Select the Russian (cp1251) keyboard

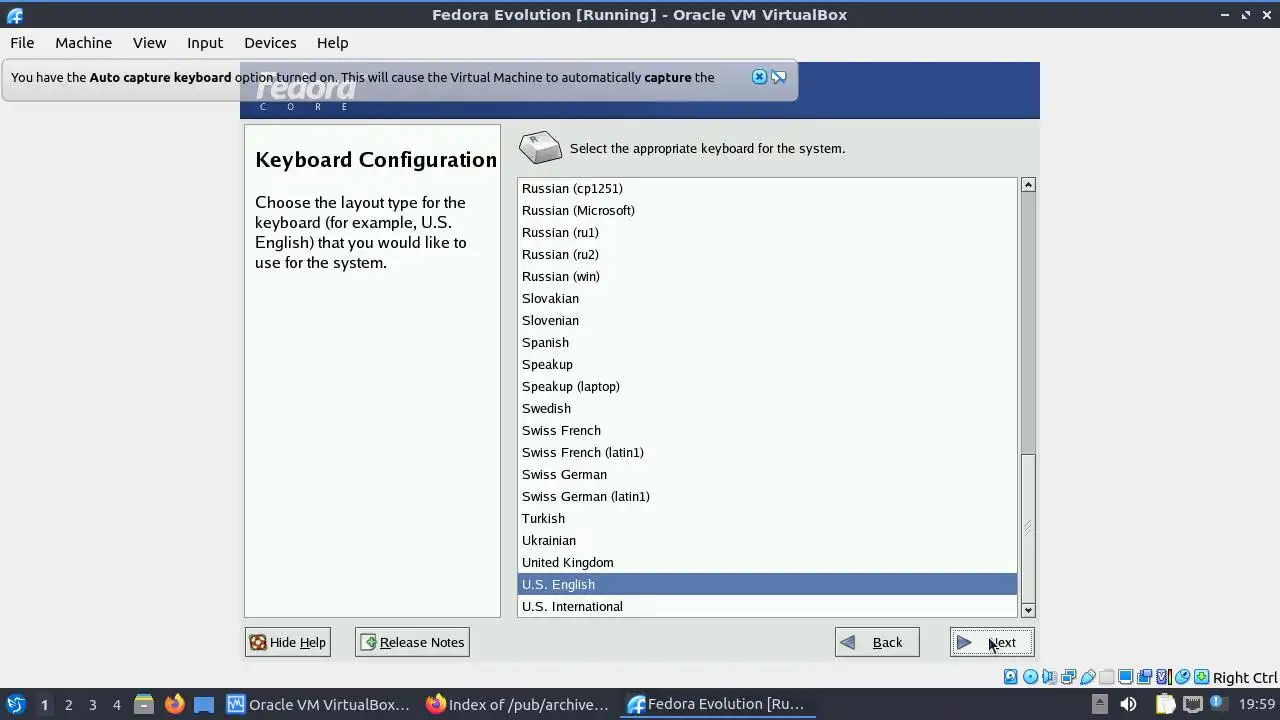(x=767, y=188)
